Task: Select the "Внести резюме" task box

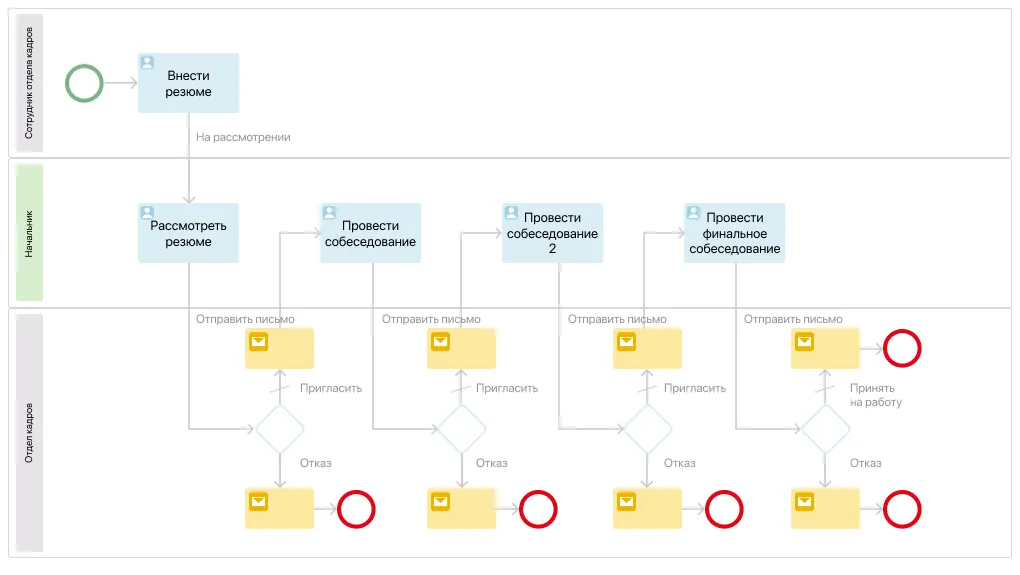Action: 189,83
